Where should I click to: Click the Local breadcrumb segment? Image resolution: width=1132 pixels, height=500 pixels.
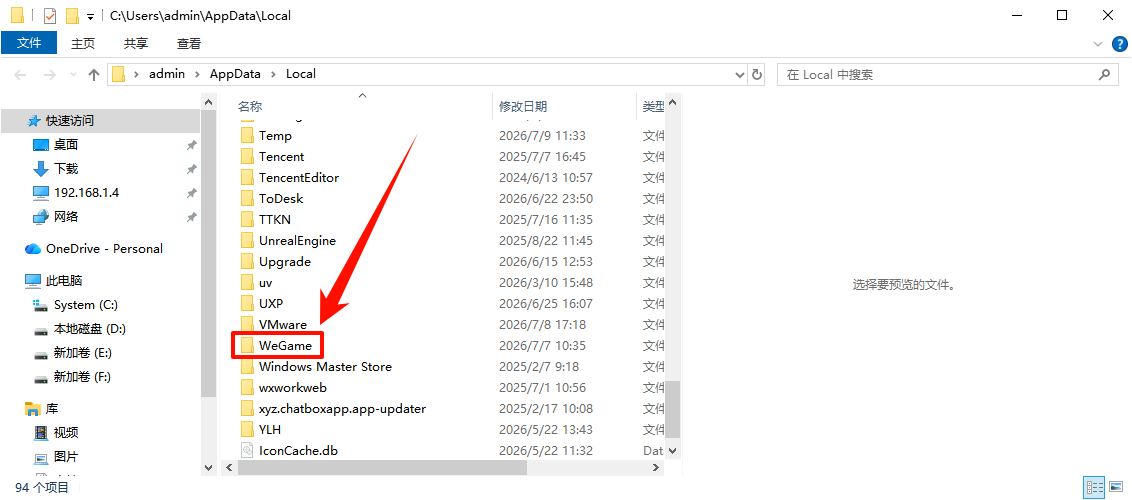[x=301, y=74]
